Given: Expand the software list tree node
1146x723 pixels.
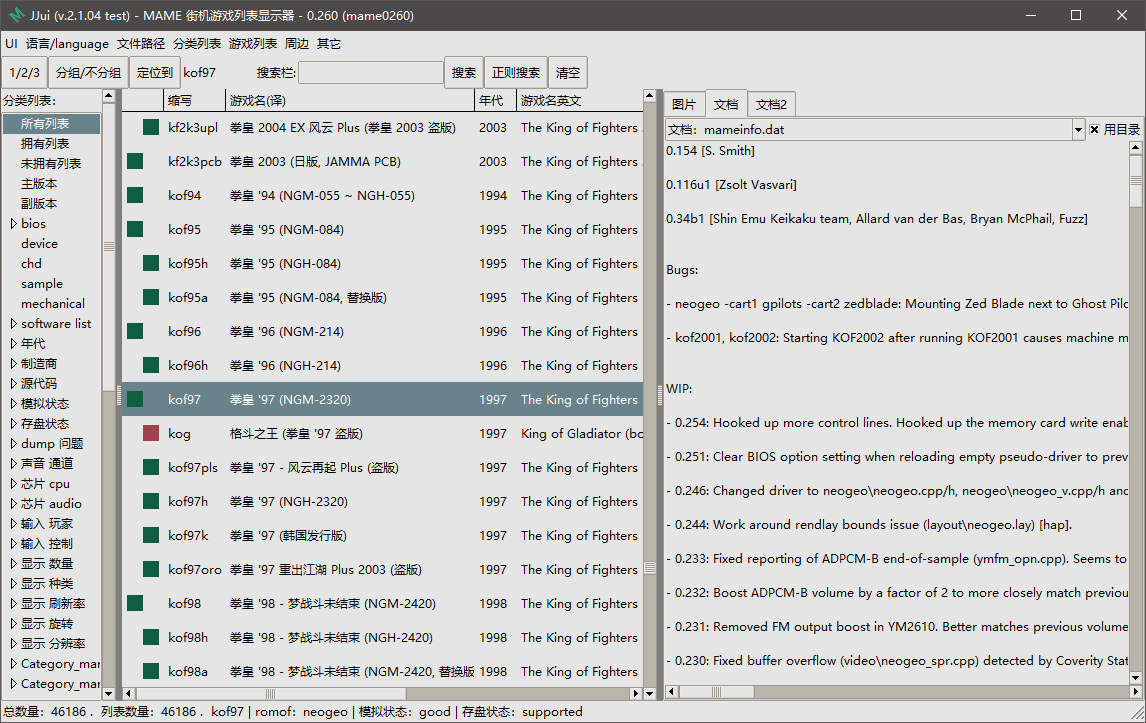Looking at the screenshot, I should [x=14, y=323].
